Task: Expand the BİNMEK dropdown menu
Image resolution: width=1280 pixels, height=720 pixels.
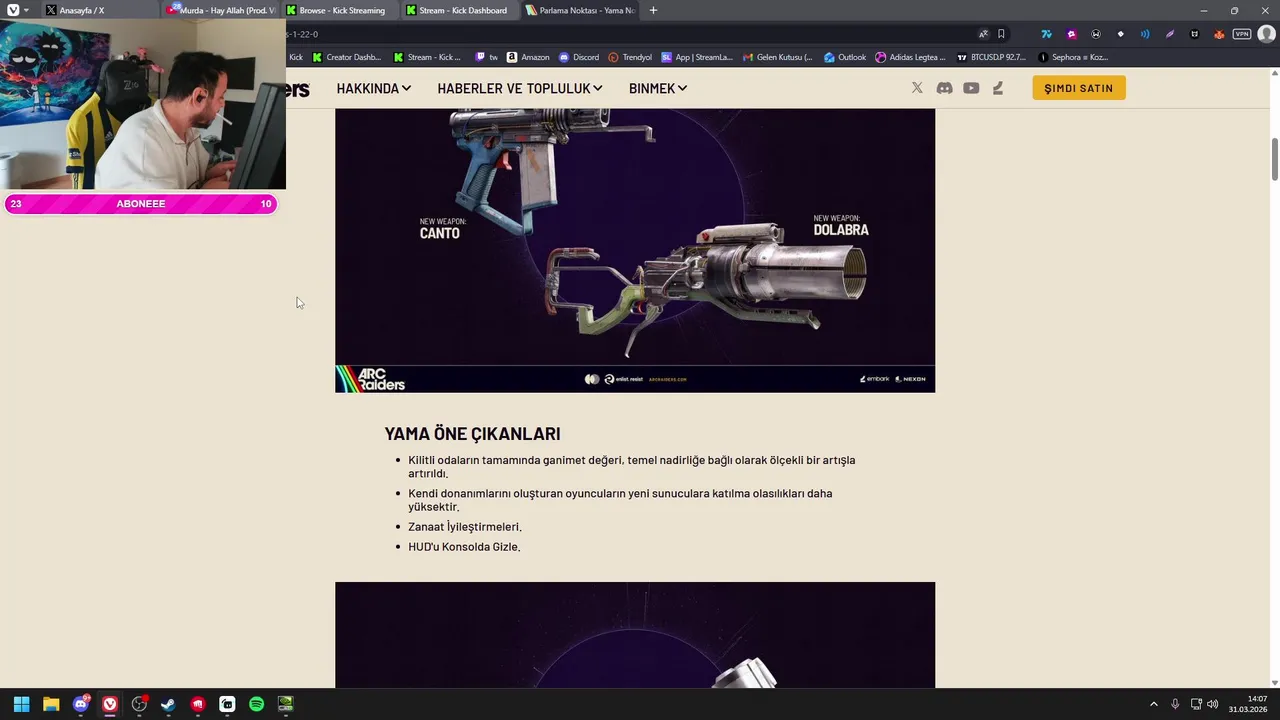Action: pyautogui.click(x=658, y=88)
